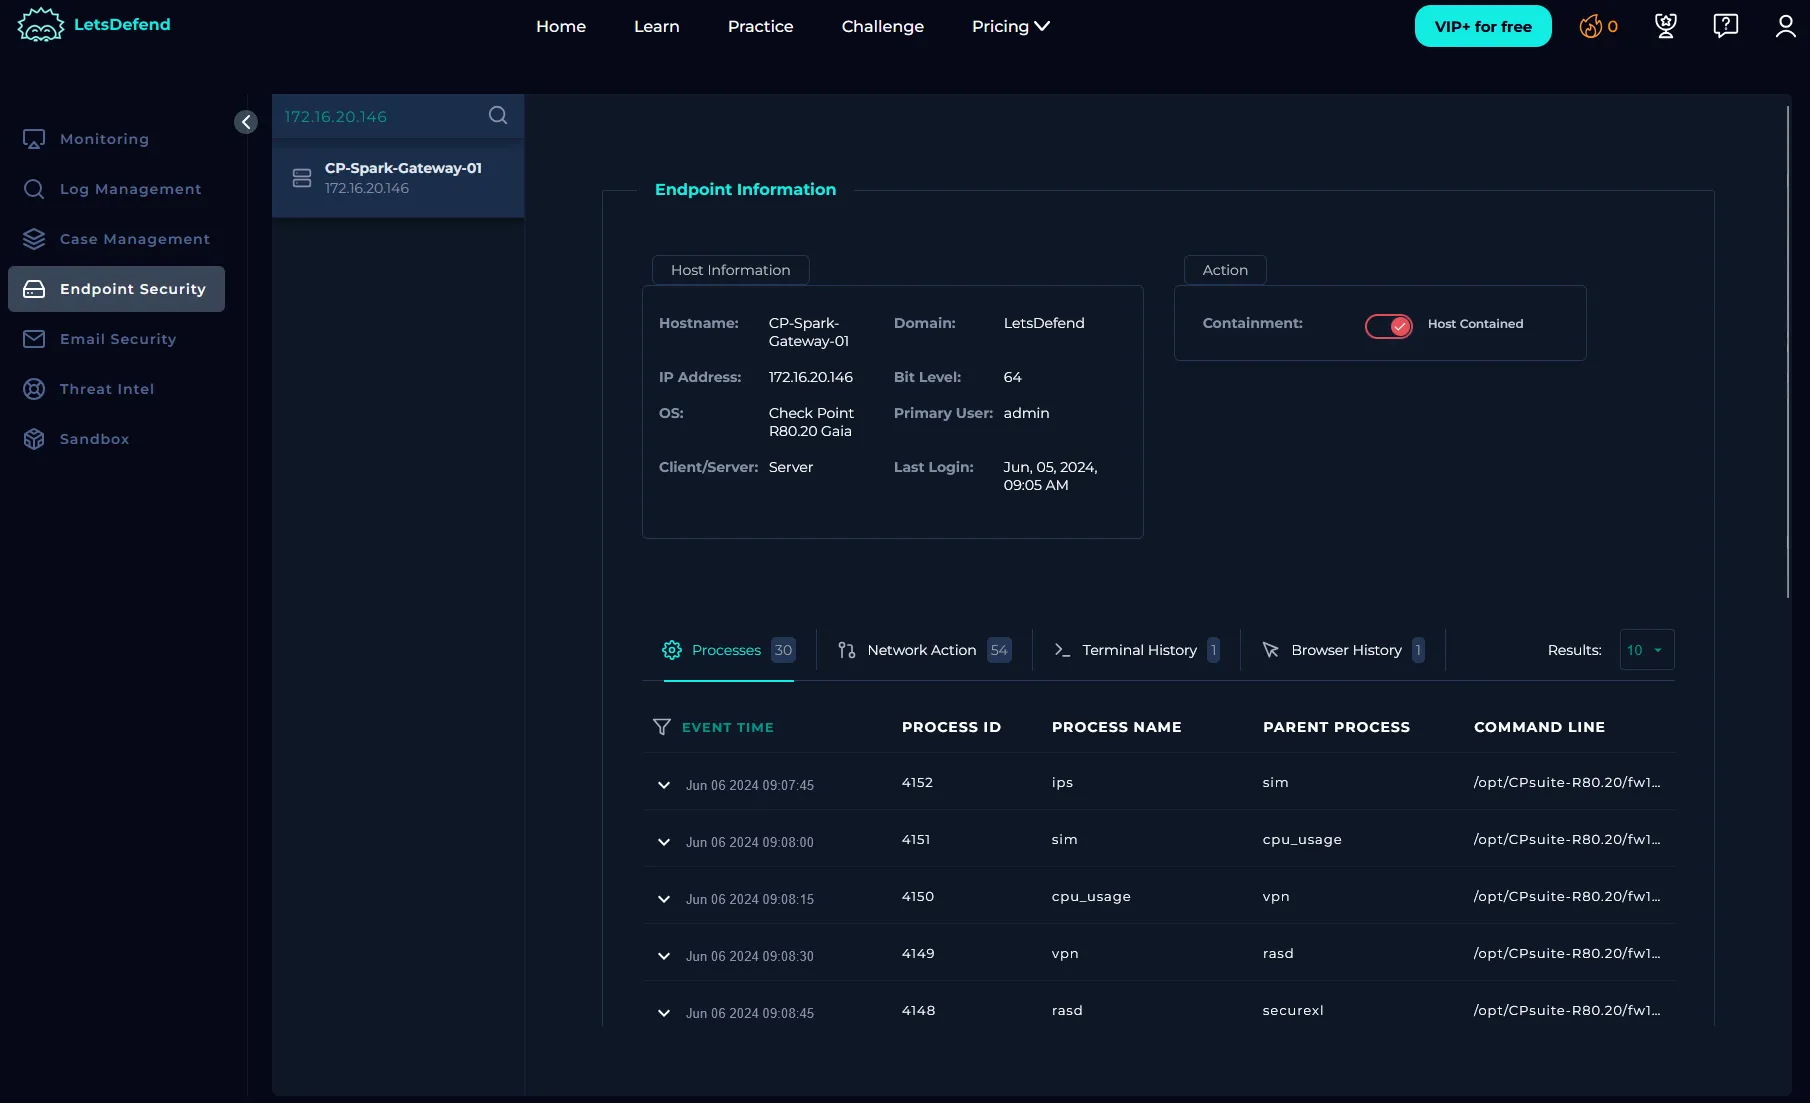Click the vertical scrollbar on the right
Viewport: 1810px width, 1103px height.
pos(1787,350)
